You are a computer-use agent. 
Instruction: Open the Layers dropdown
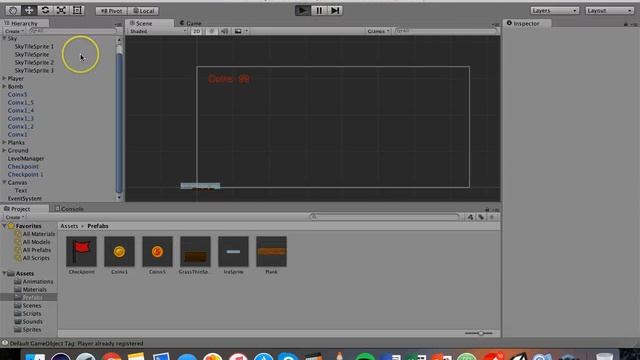coord(554,11)
